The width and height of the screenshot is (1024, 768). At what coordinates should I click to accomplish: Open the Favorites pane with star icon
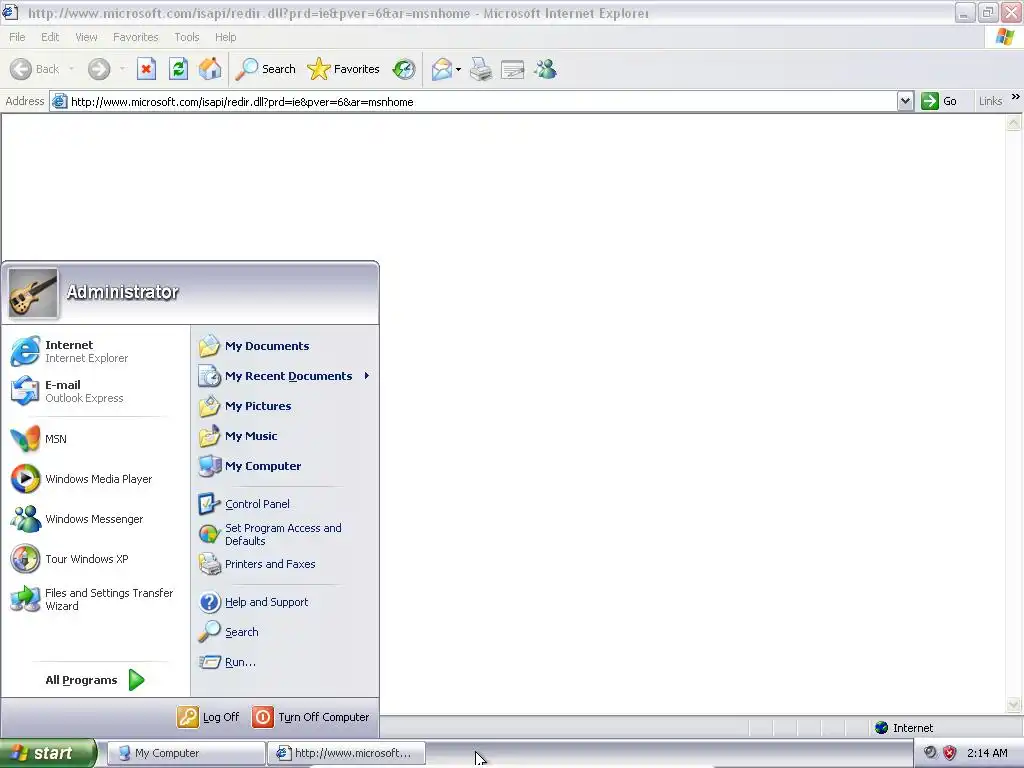[343, 69]
